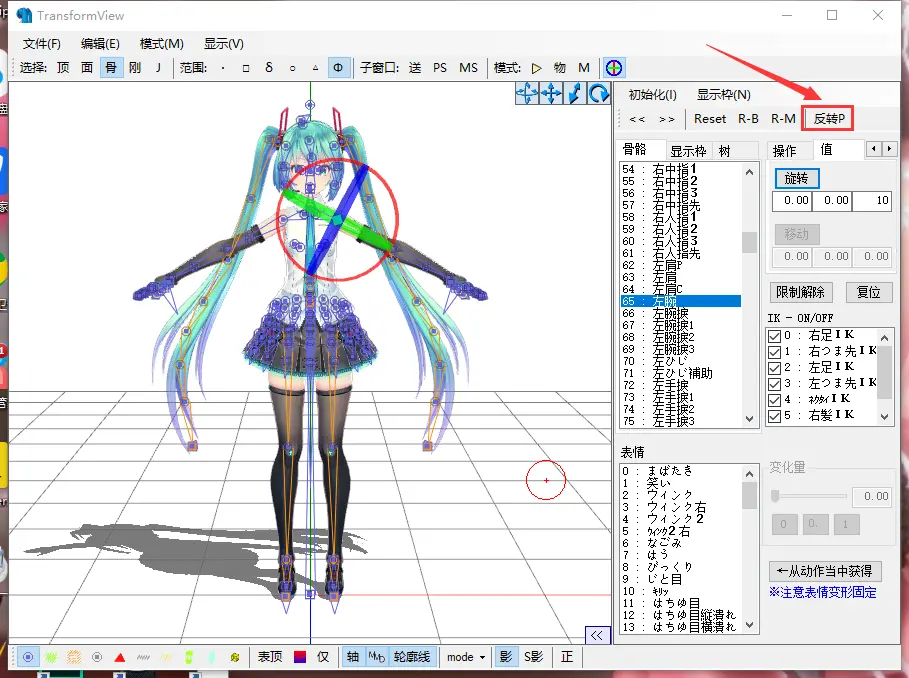909x678 pixels.
Task: Uncheck the 右足IK checkbox
Action: pos(775,336)
